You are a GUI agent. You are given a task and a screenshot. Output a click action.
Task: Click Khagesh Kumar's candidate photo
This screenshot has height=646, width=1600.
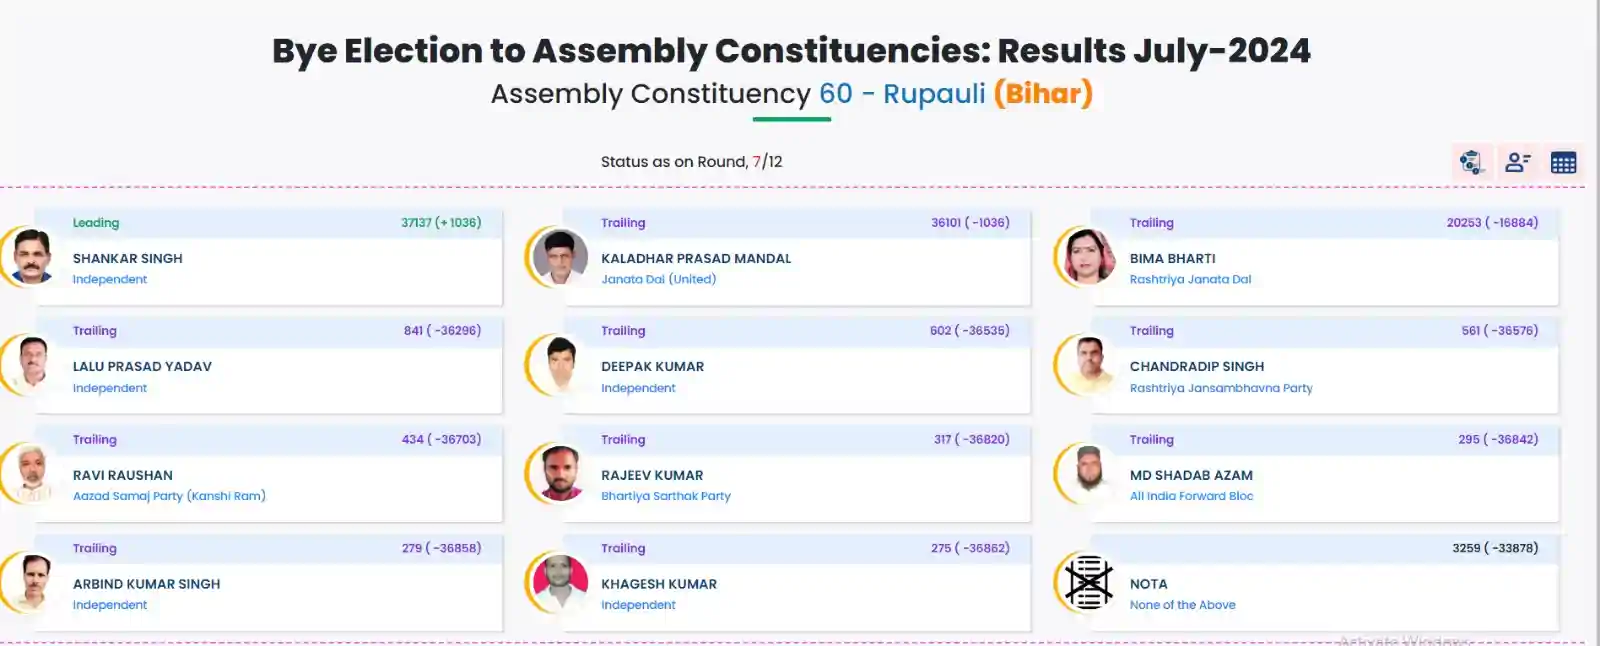[560, 583]
